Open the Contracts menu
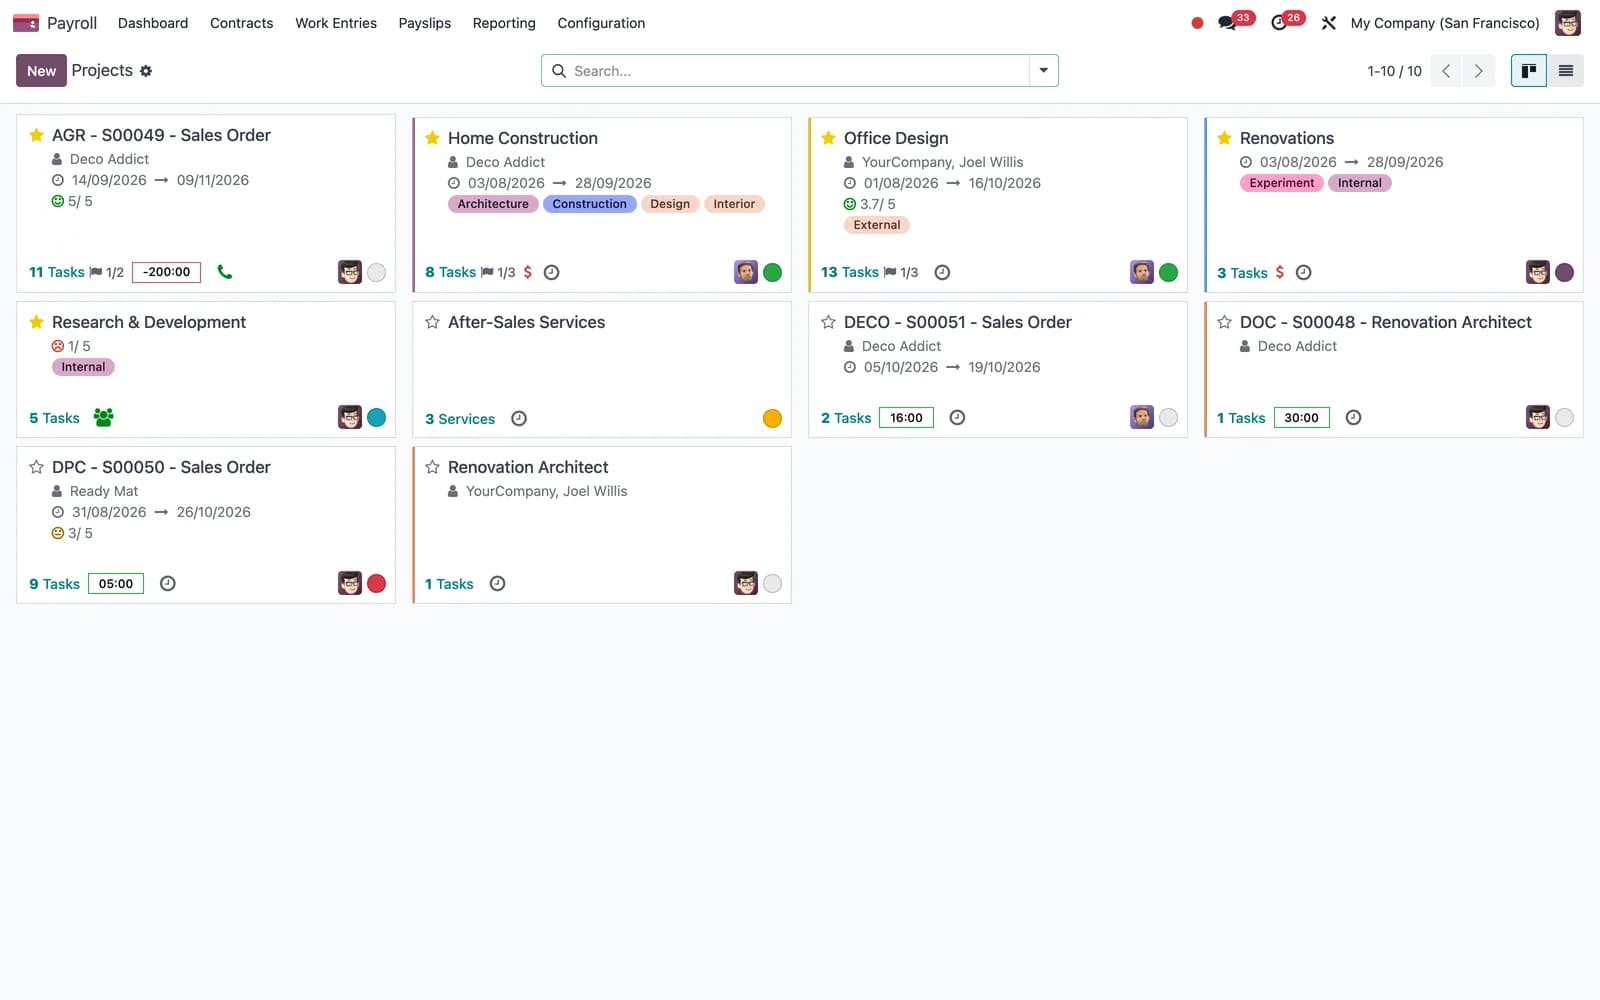This screenshot has width=1600, height=1000. [x=241, y=23]
